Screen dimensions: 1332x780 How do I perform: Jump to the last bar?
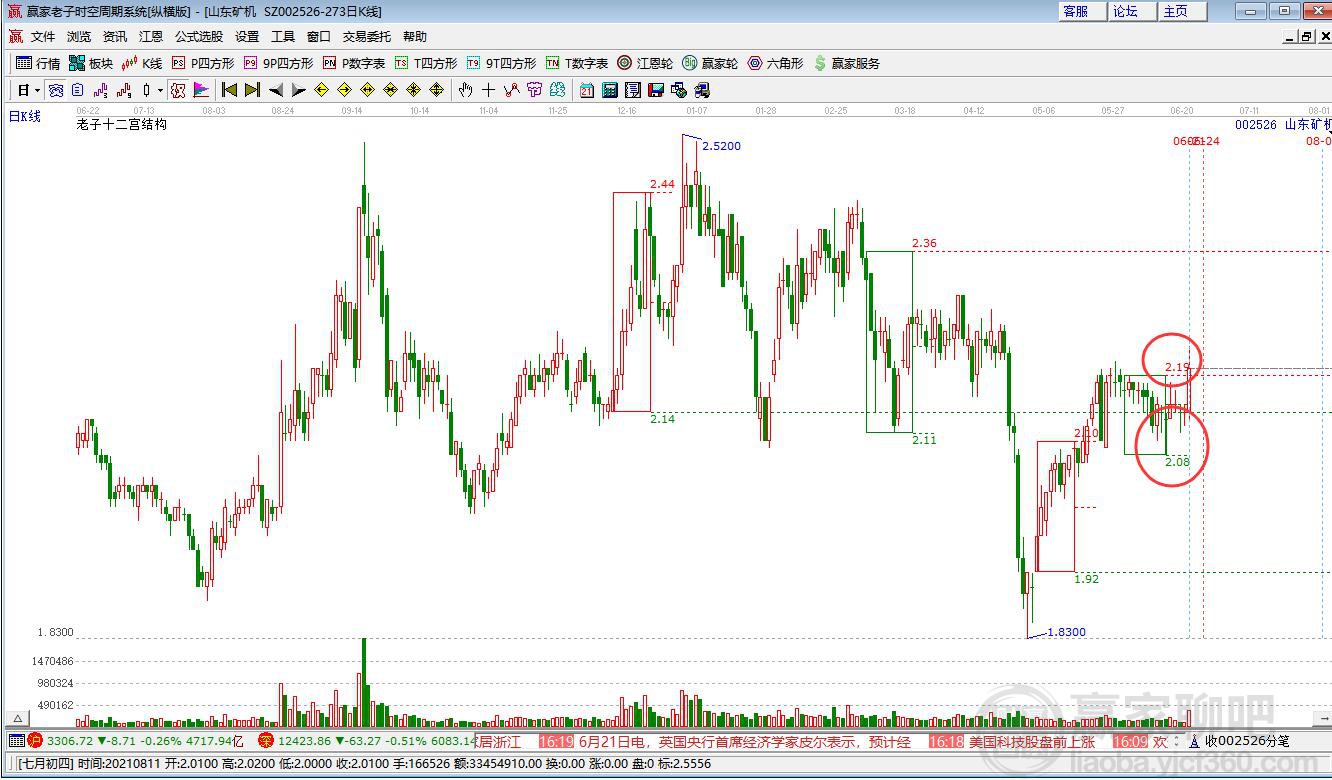point(252,90)
